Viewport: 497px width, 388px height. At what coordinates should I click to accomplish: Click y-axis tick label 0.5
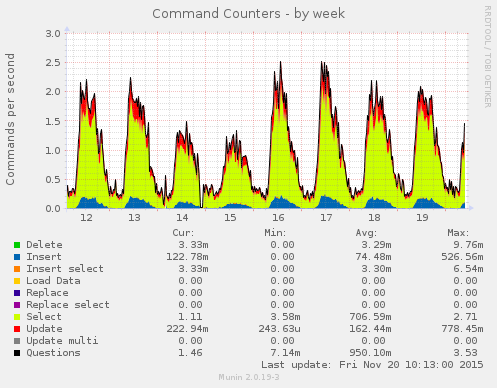[x=53, y=180]
